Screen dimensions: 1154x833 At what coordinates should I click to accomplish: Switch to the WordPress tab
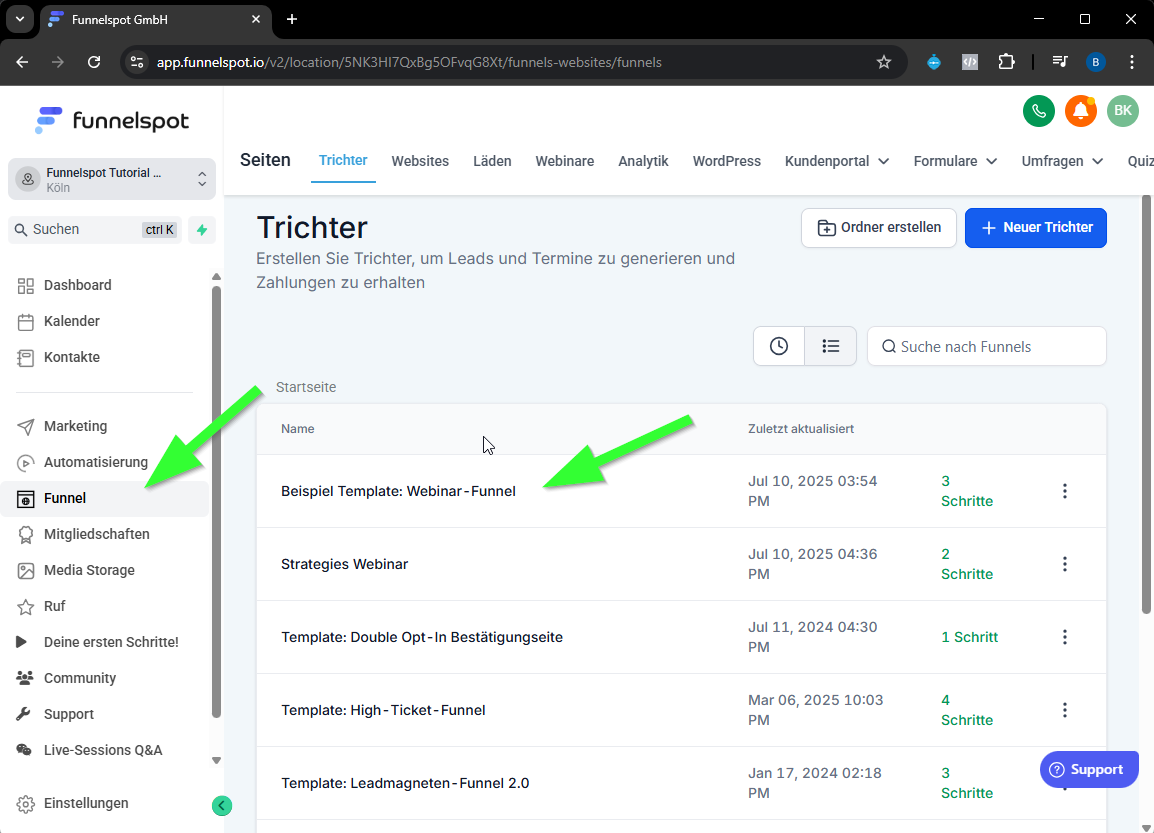click(726, 161)
